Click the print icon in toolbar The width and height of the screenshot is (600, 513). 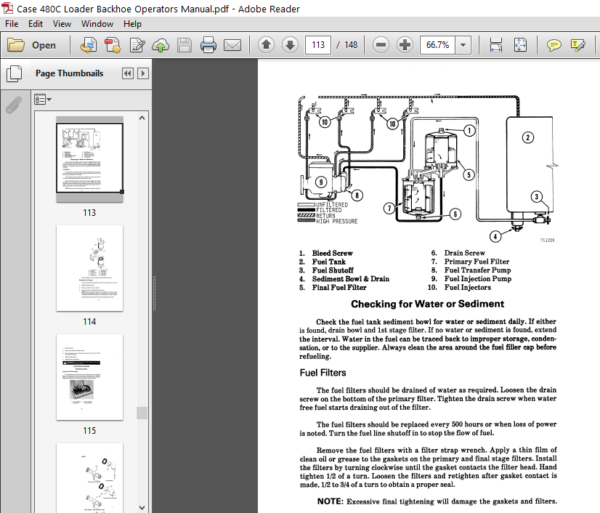(208, 45)
